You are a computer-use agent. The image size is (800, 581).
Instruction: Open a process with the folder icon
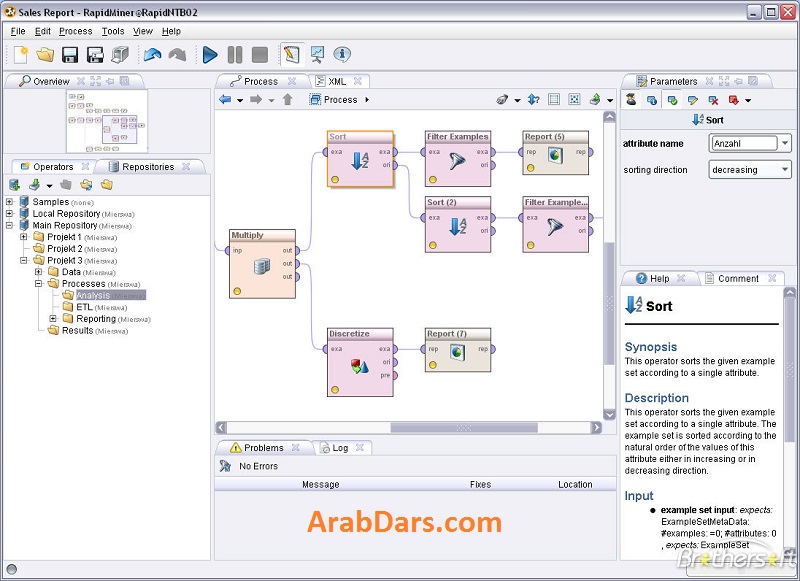[x=45, y=55]
